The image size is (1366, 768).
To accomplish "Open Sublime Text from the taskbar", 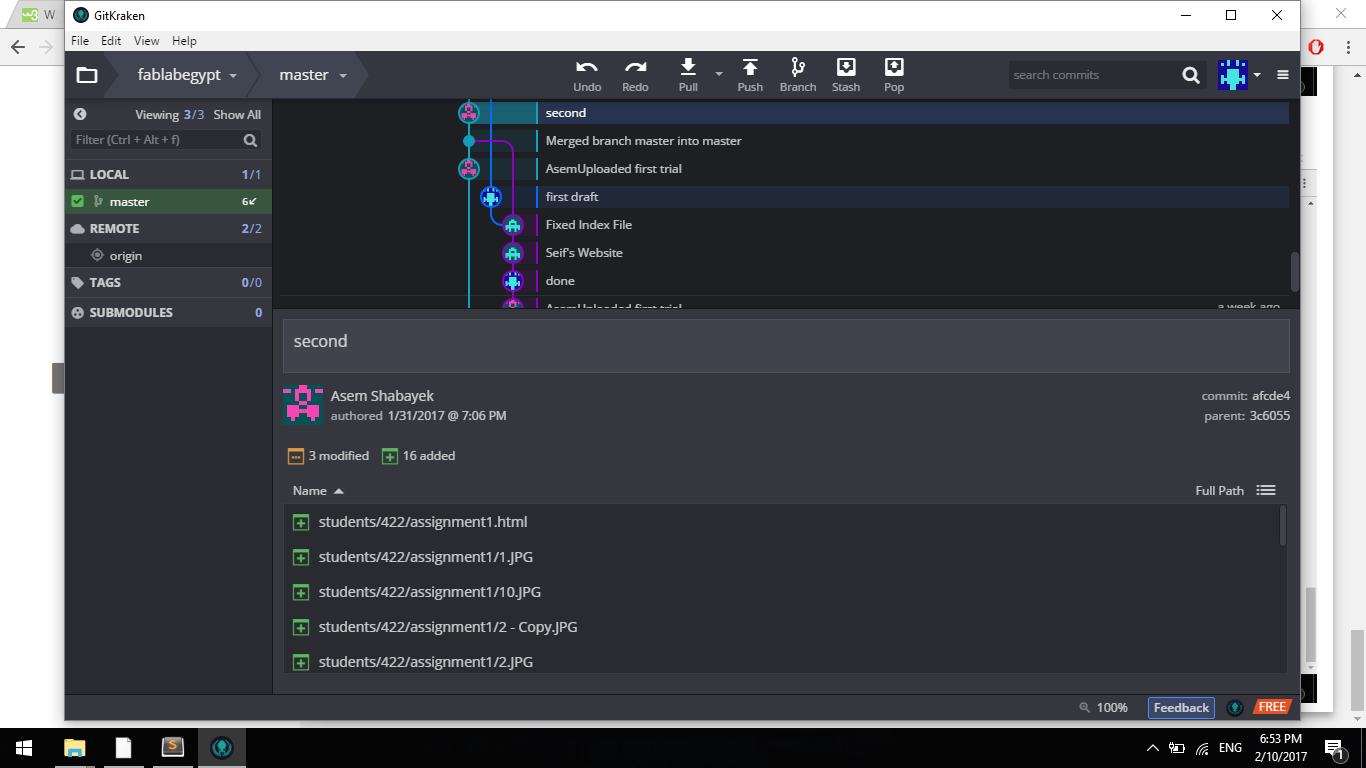I will click(x=173, y=747).
